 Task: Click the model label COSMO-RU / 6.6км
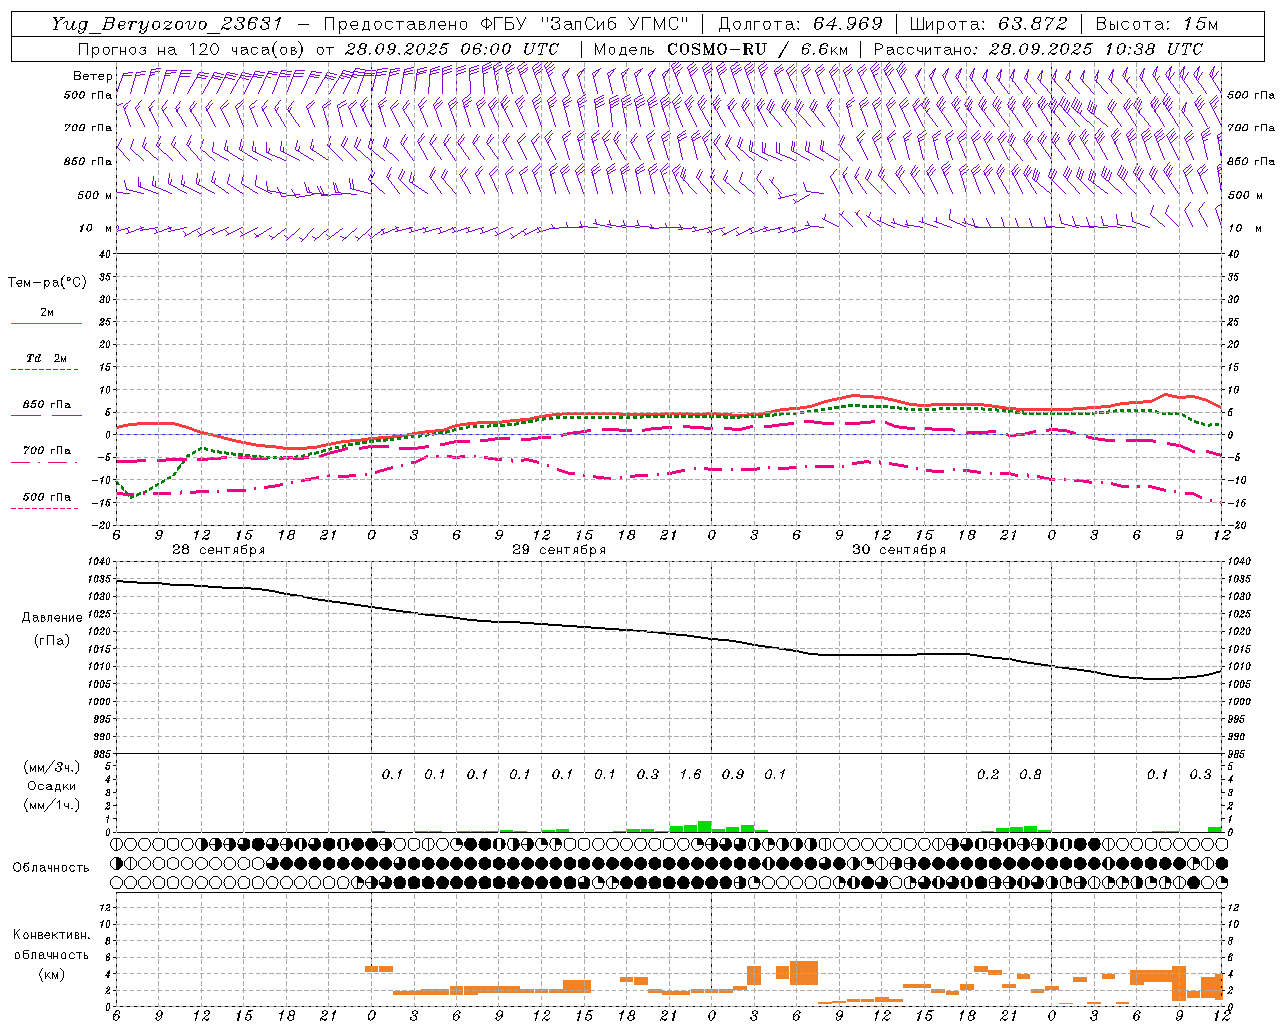pyautogui.click(x=757, y=49)
